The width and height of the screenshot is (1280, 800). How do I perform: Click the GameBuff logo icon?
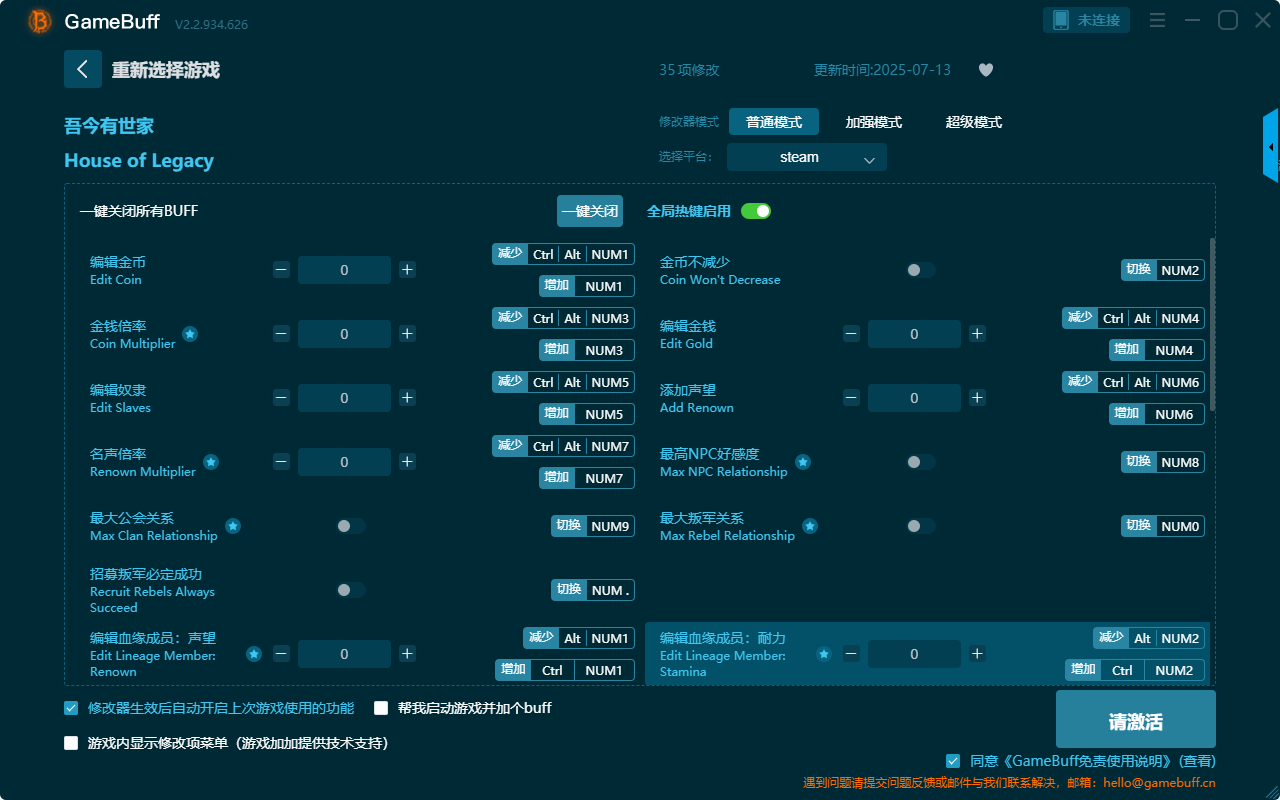click(40, 21)
